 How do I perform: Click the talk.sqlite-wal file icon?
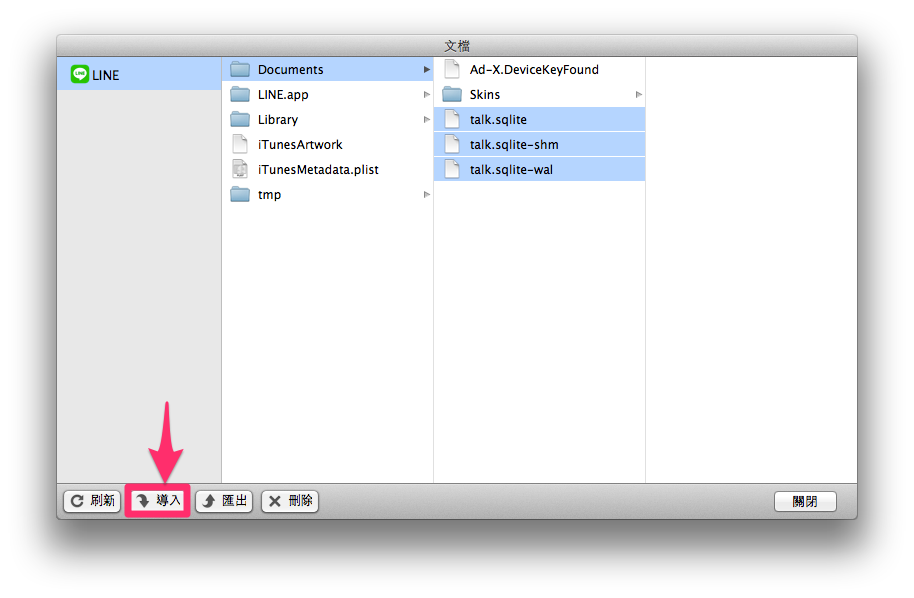pyautogui.click(x=452, y=169)
